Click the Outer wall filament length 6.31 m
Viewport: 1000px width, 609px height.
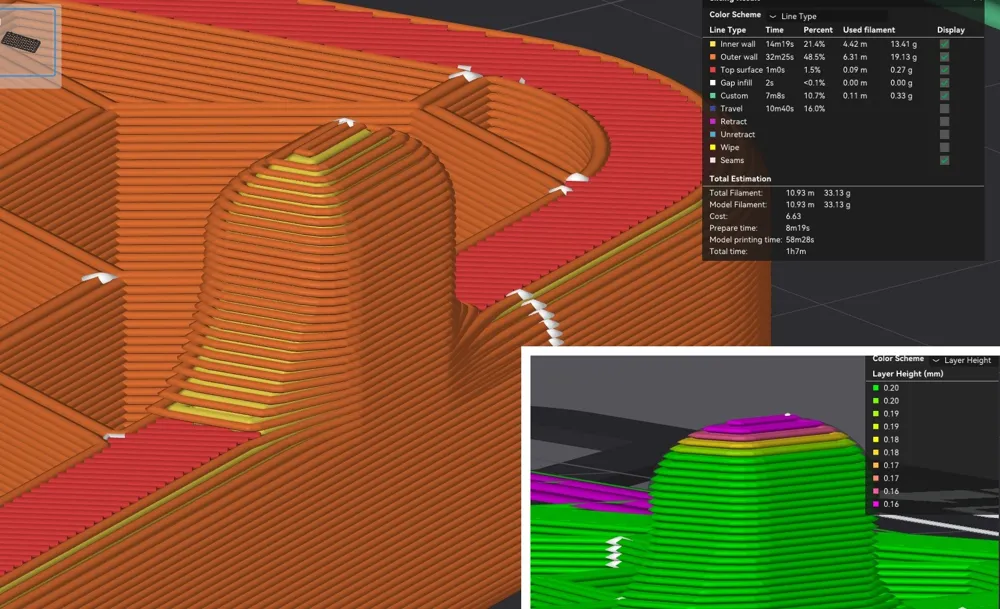pos(855,57)
